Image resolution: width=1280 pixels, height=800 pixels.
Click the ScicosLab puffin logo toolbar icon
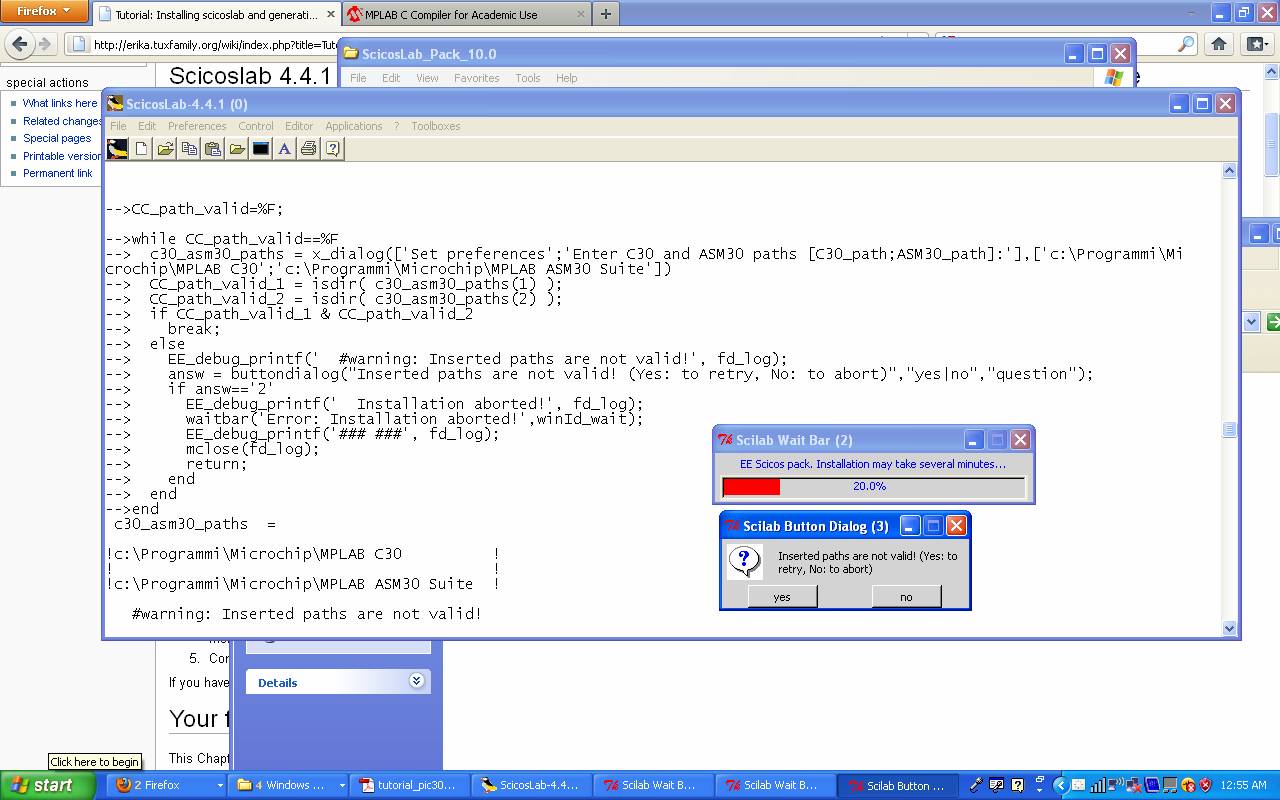pos(118,149)
